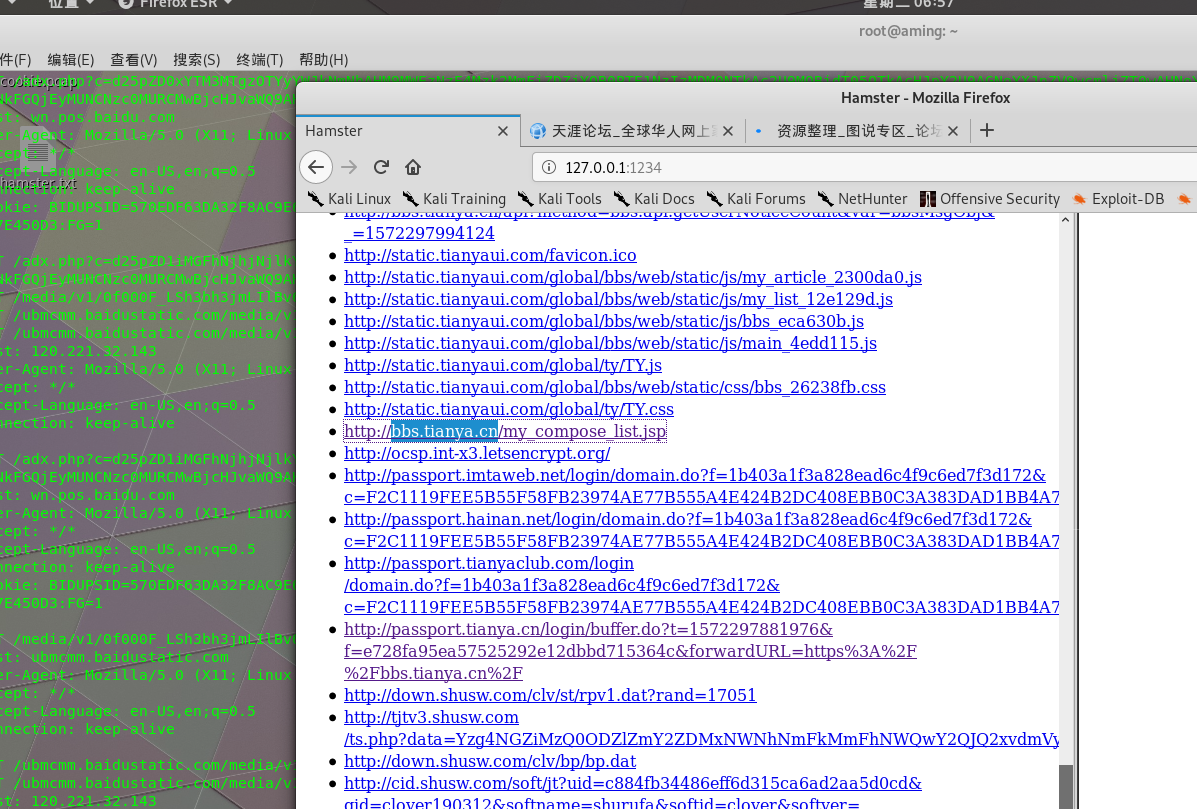Go back using the Firefox back arrow
This screenshot has width=1197, height=809.
tap(316, 167)
